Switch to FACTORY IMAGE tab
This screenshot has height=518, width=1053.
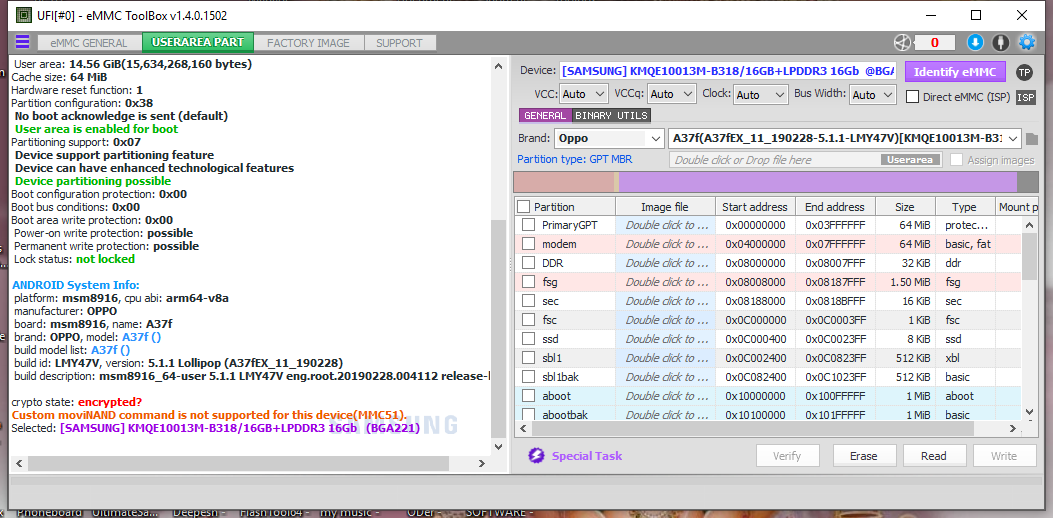[x=308, y=42]
